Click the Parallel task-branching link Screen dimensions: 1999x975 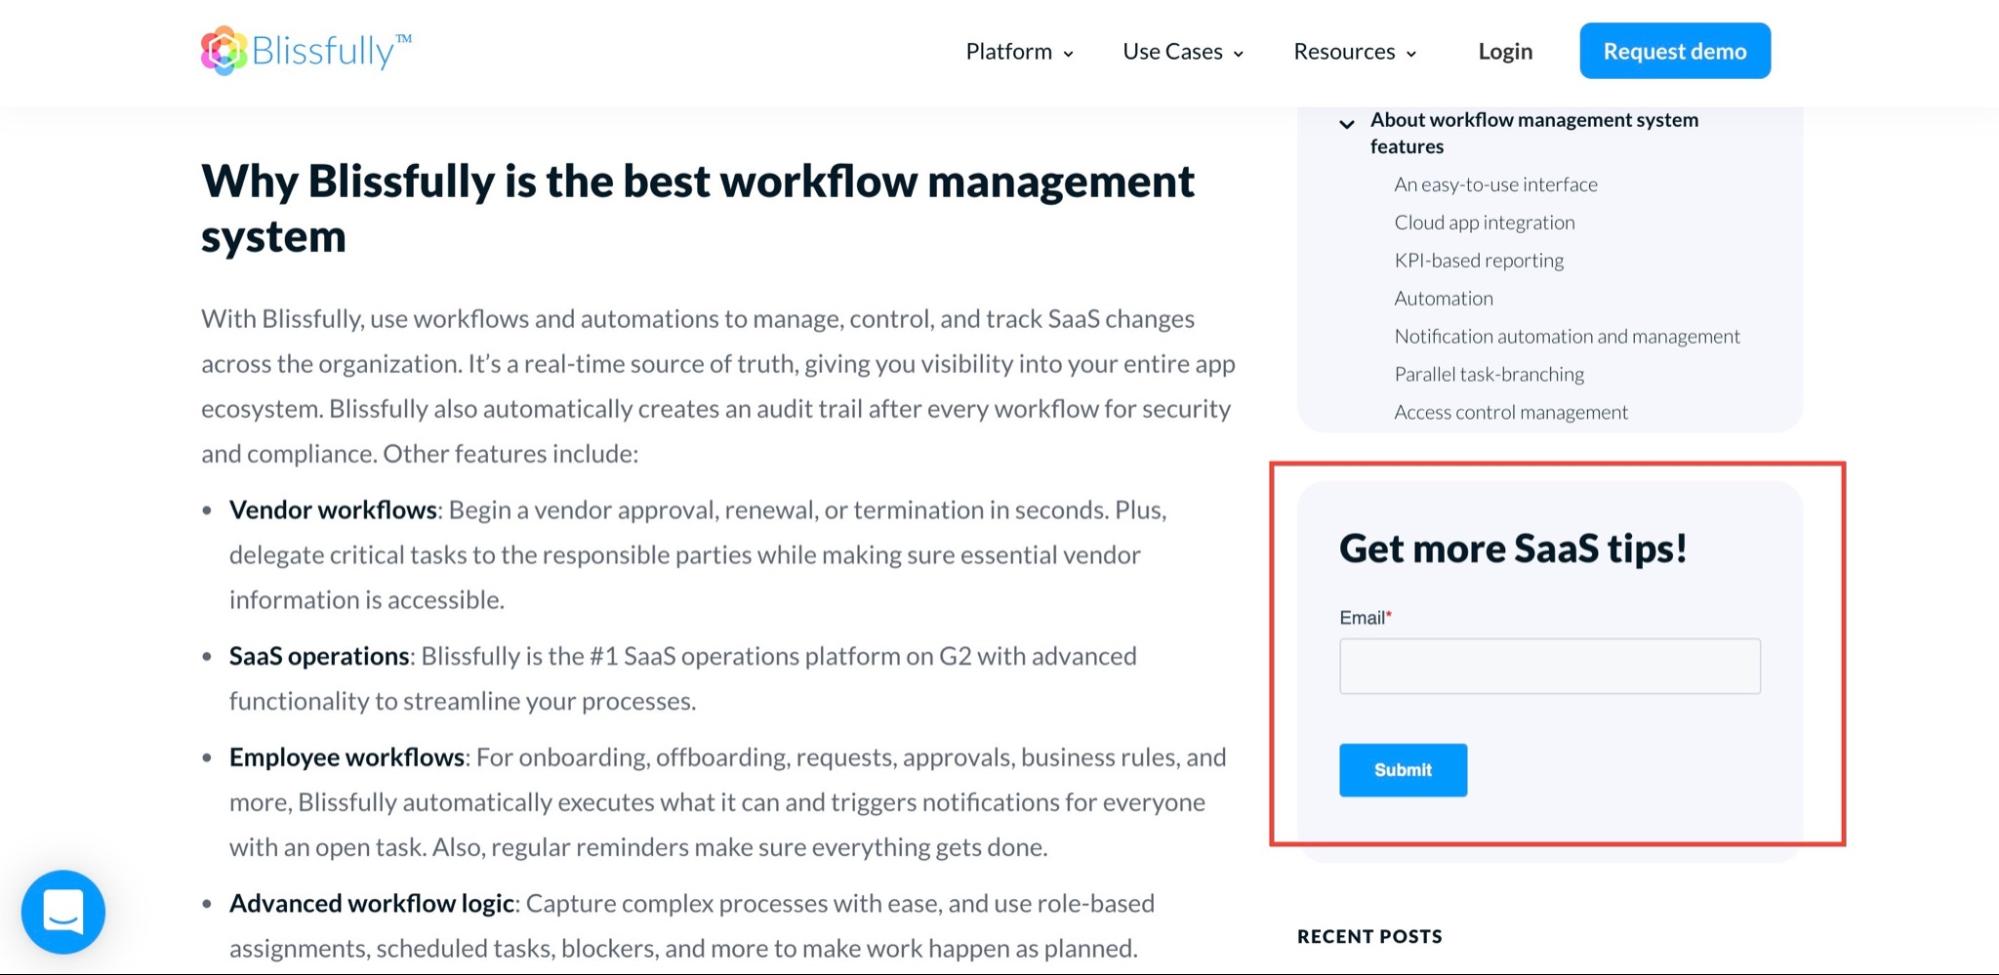point(1488,374)
